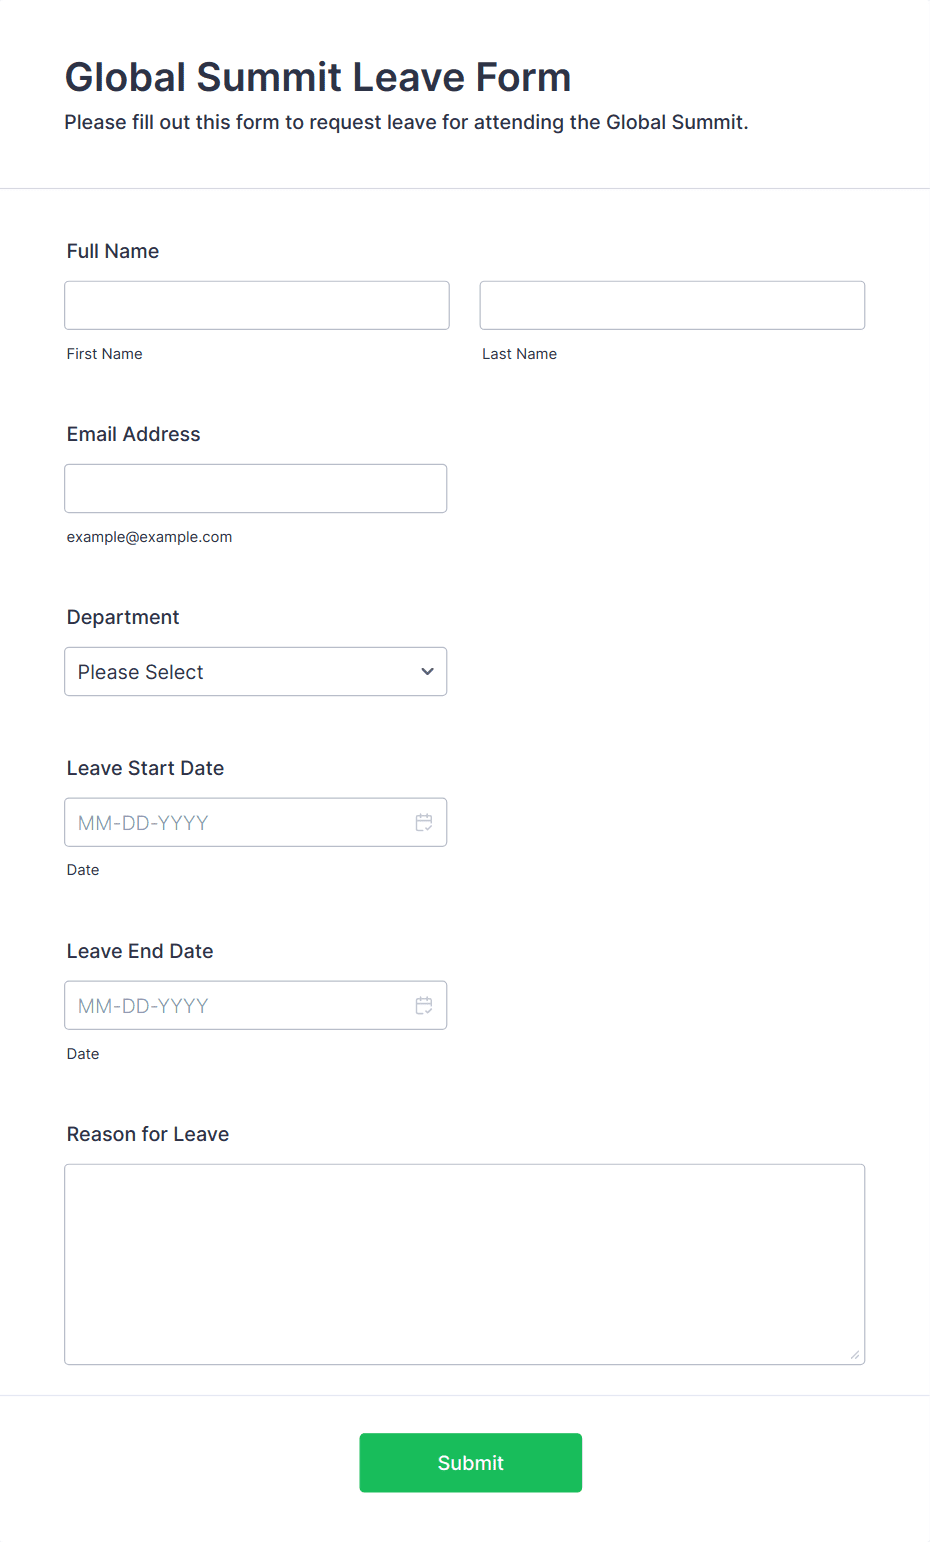Click the Leave Start Date label
The height and width of the screenshot is (1542, 930).
[x=146, y=768]
